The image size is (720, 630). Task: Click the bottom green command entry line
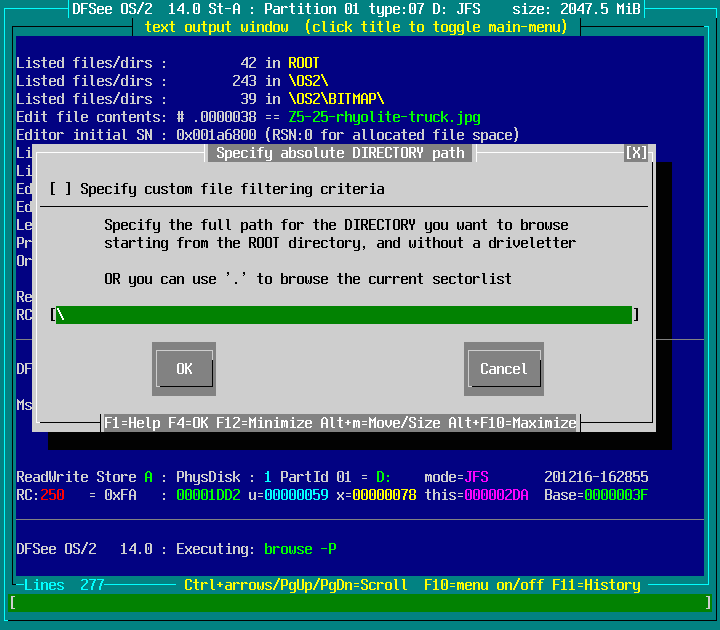click(360, 603)
